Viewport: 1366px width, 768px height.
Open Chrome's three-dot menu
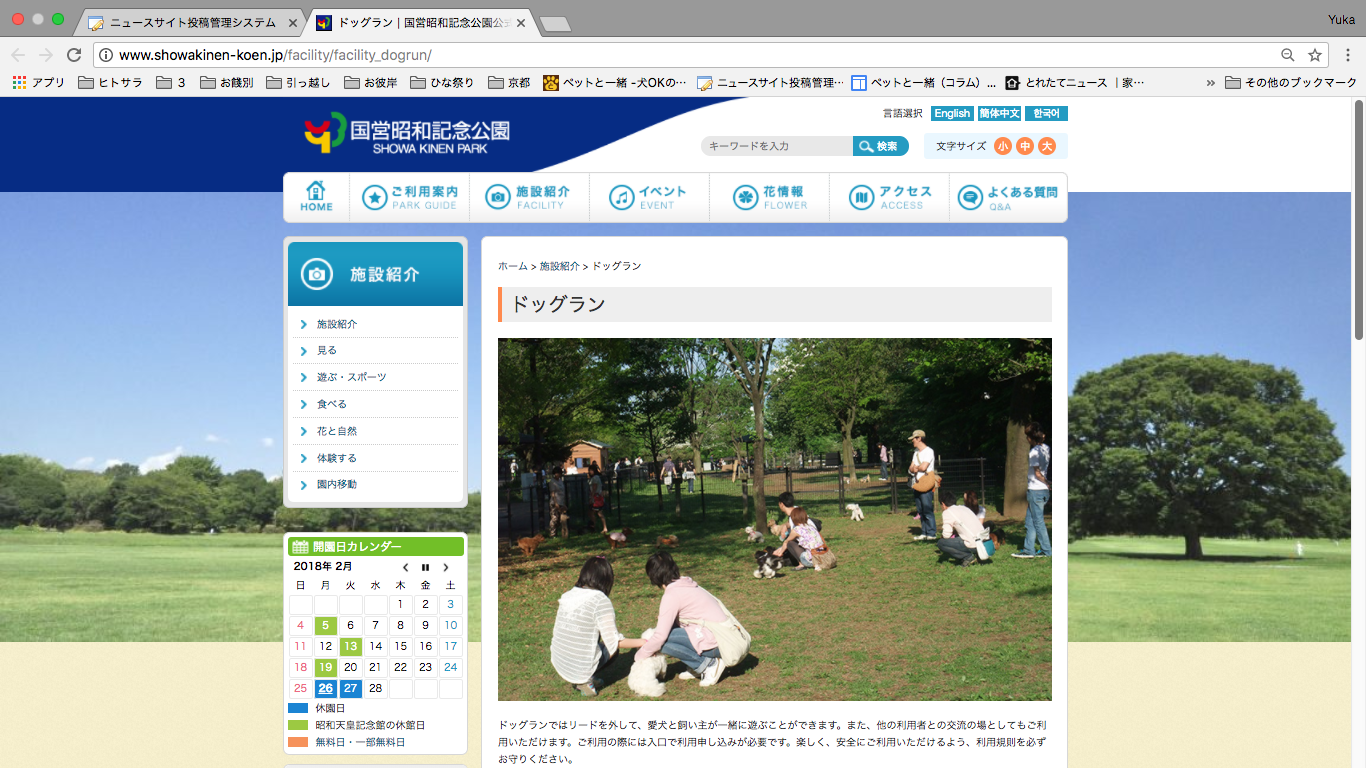[1347, 55]
